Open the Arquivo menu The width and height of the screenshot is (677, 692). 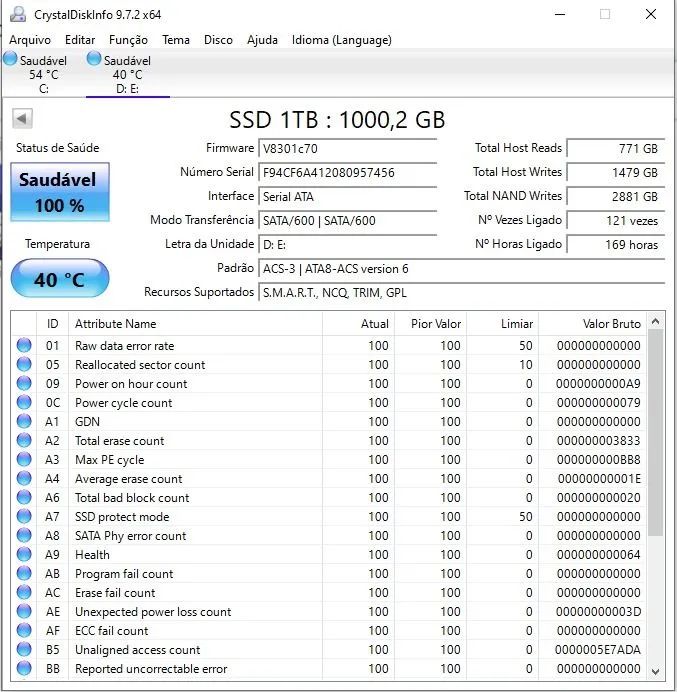coord(30,40)
